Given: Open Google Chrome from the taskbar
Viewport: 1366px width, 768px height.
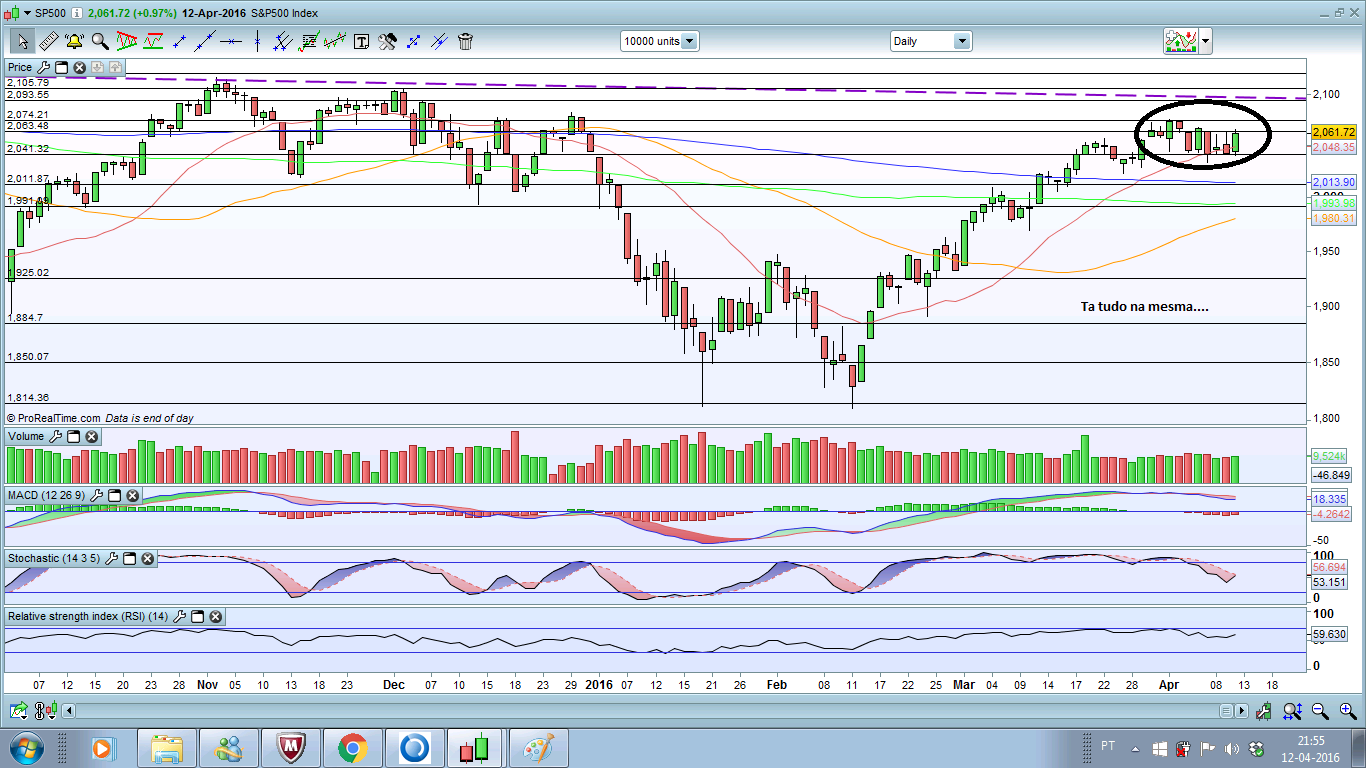Looking at the screenshot, I should (x=352, y=747).
